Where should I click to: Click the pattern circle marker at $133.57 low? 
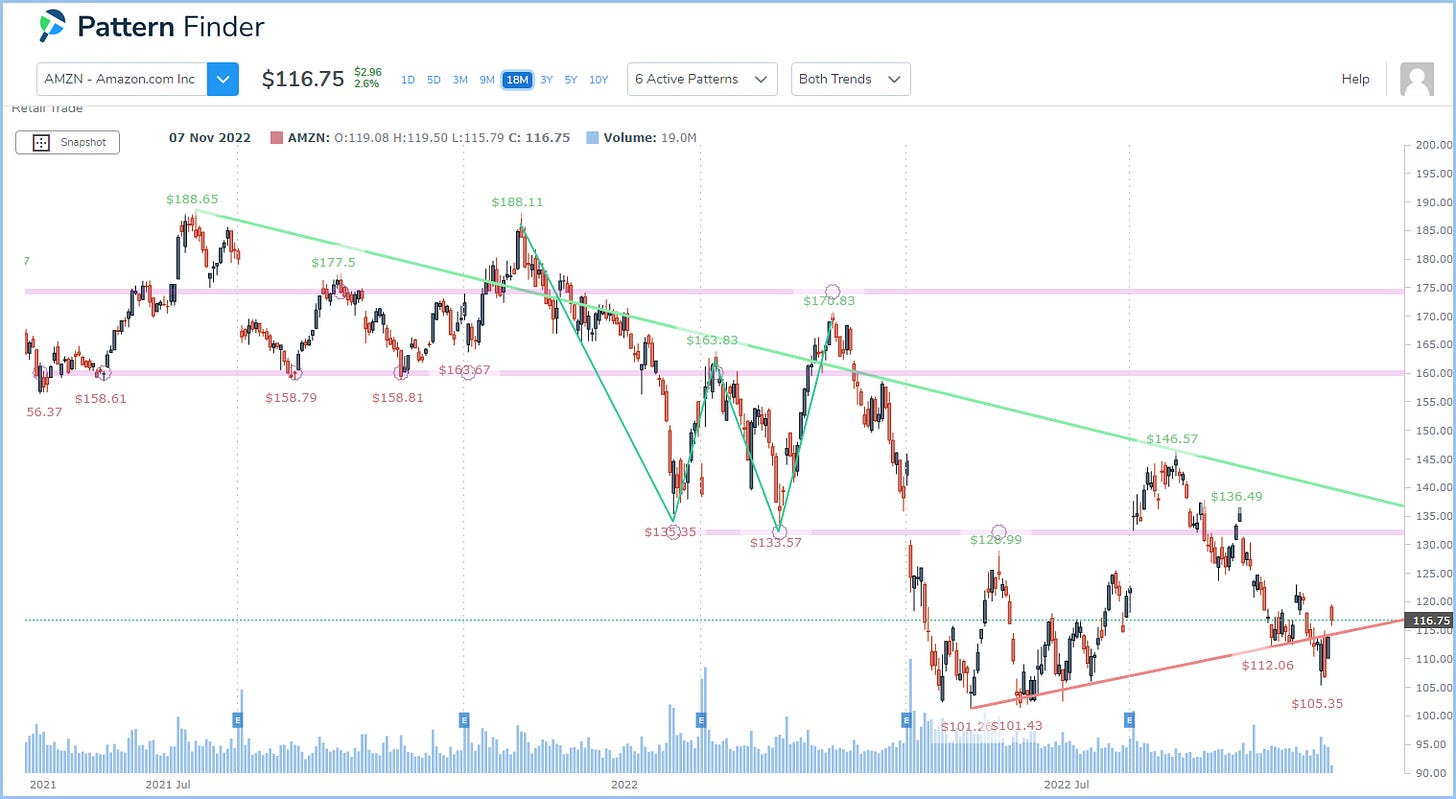tap(779, 532)
